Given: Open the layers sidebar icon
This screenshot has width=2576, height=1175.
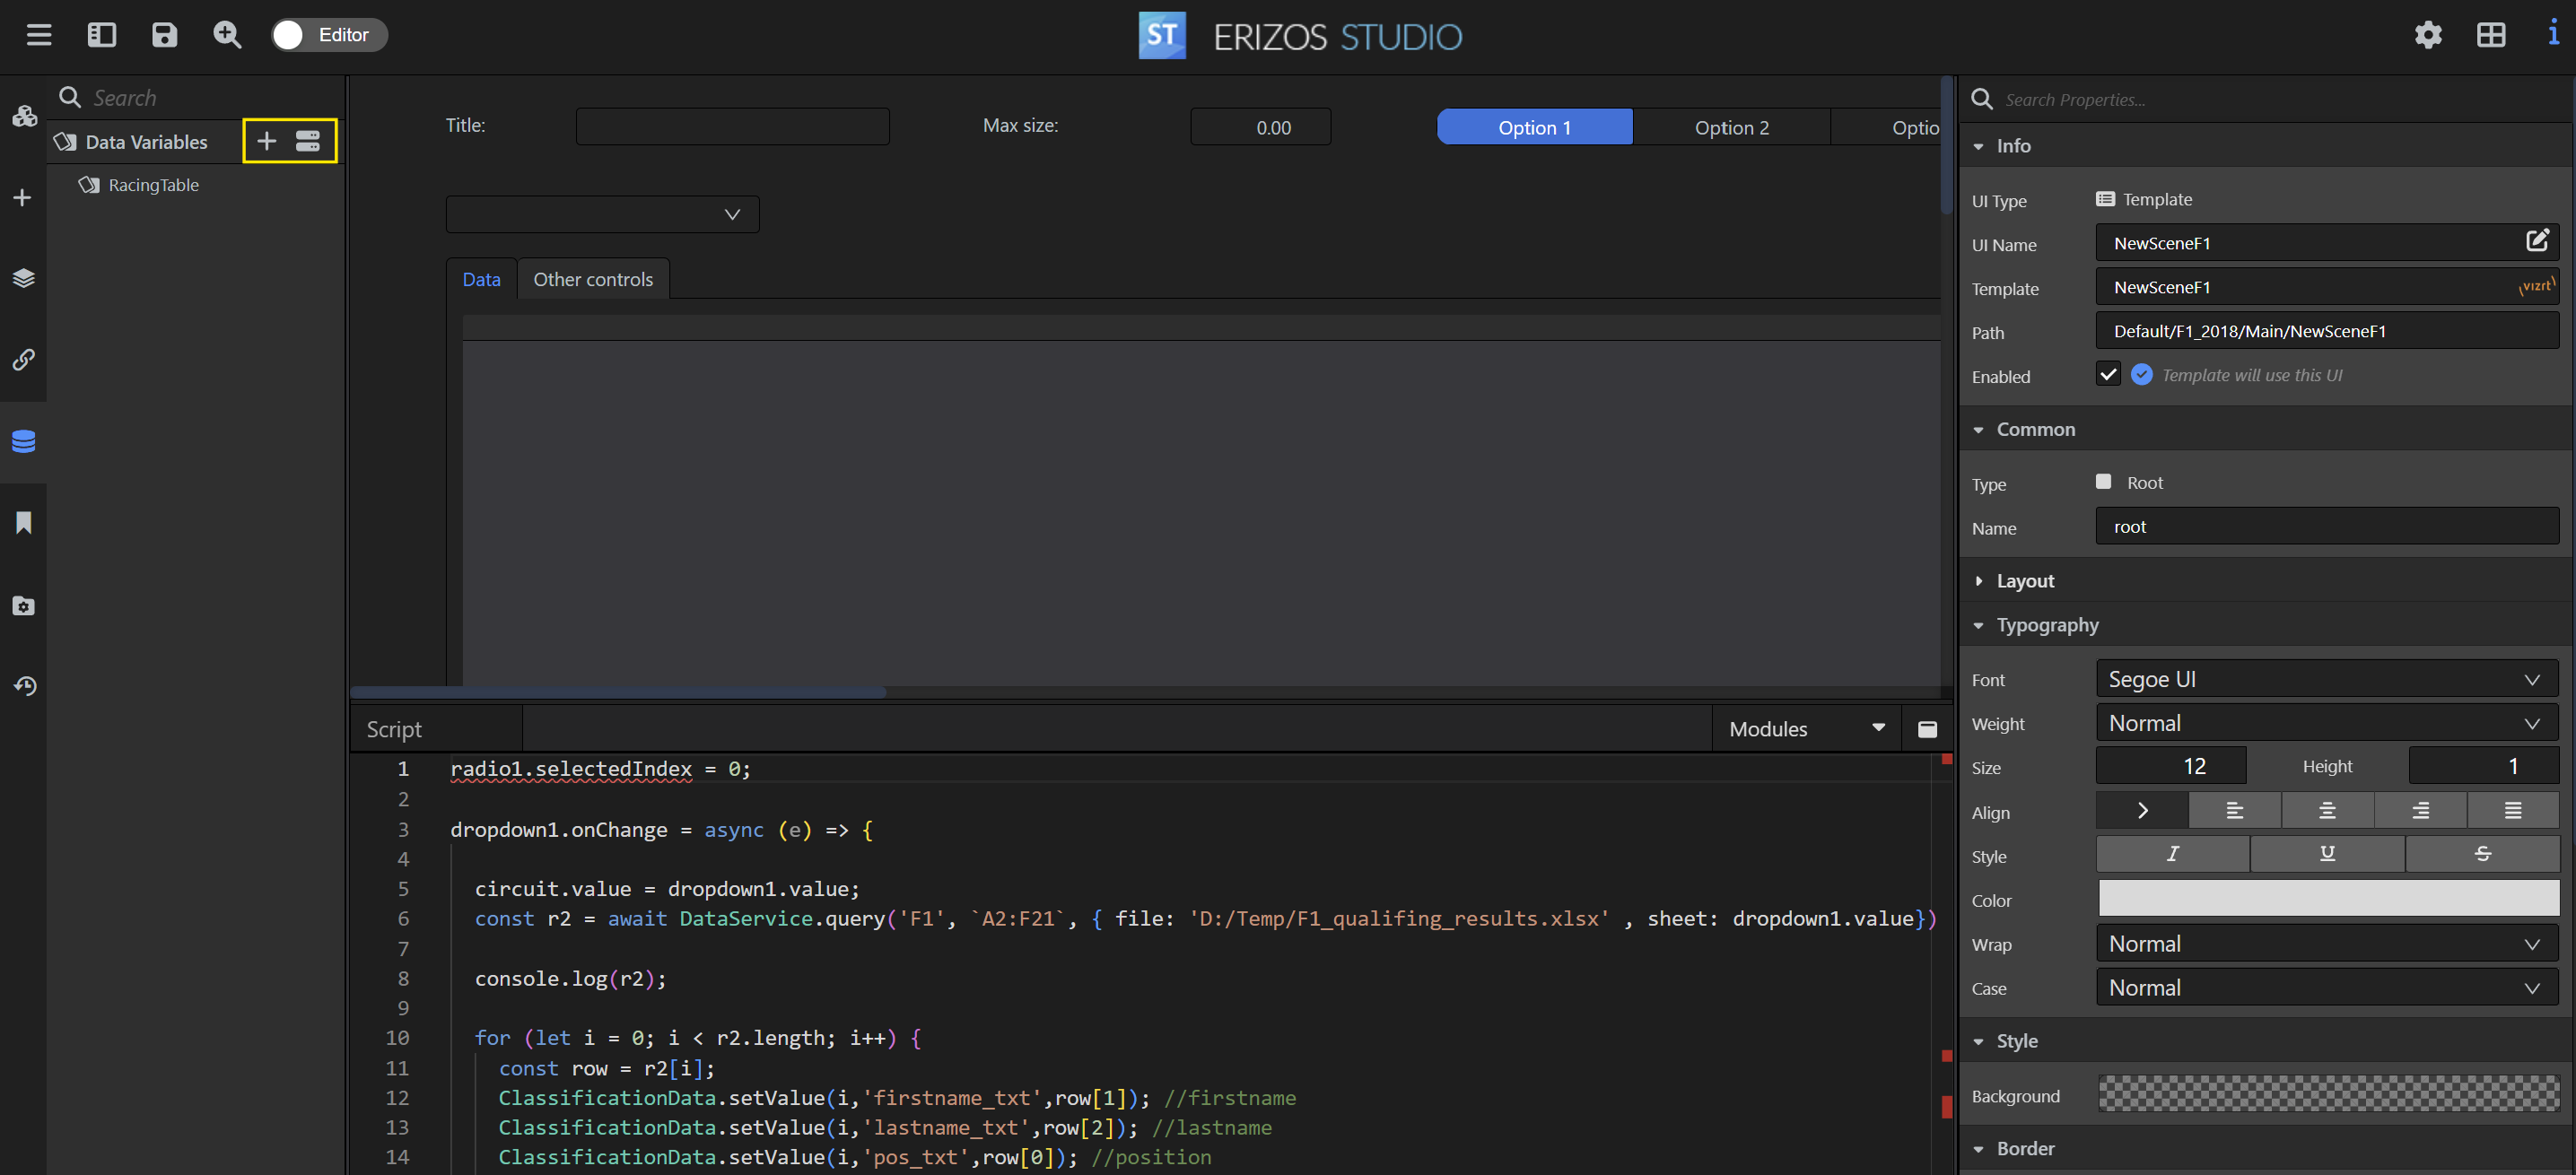Looking at the screenshot, I should (x=24, y=278).
